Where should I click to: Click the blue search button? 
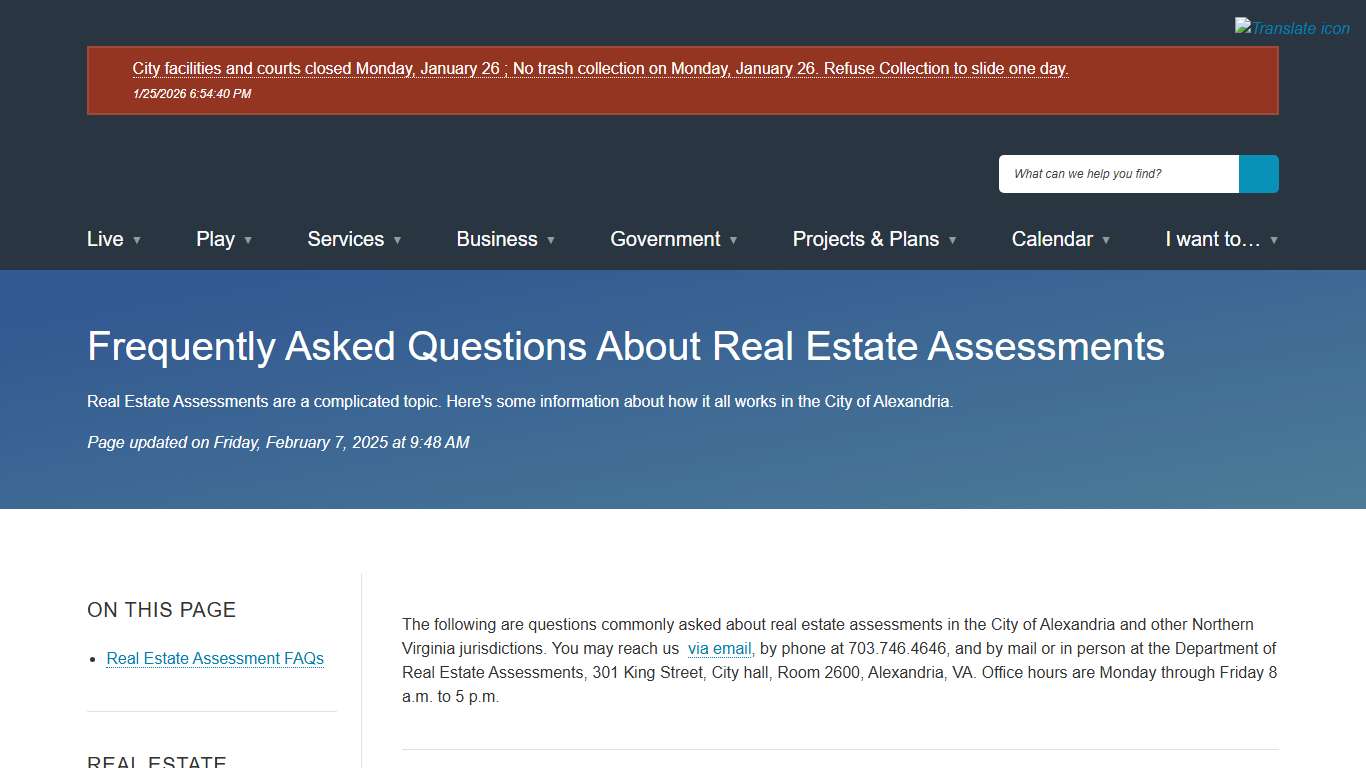pos(1258,173)
